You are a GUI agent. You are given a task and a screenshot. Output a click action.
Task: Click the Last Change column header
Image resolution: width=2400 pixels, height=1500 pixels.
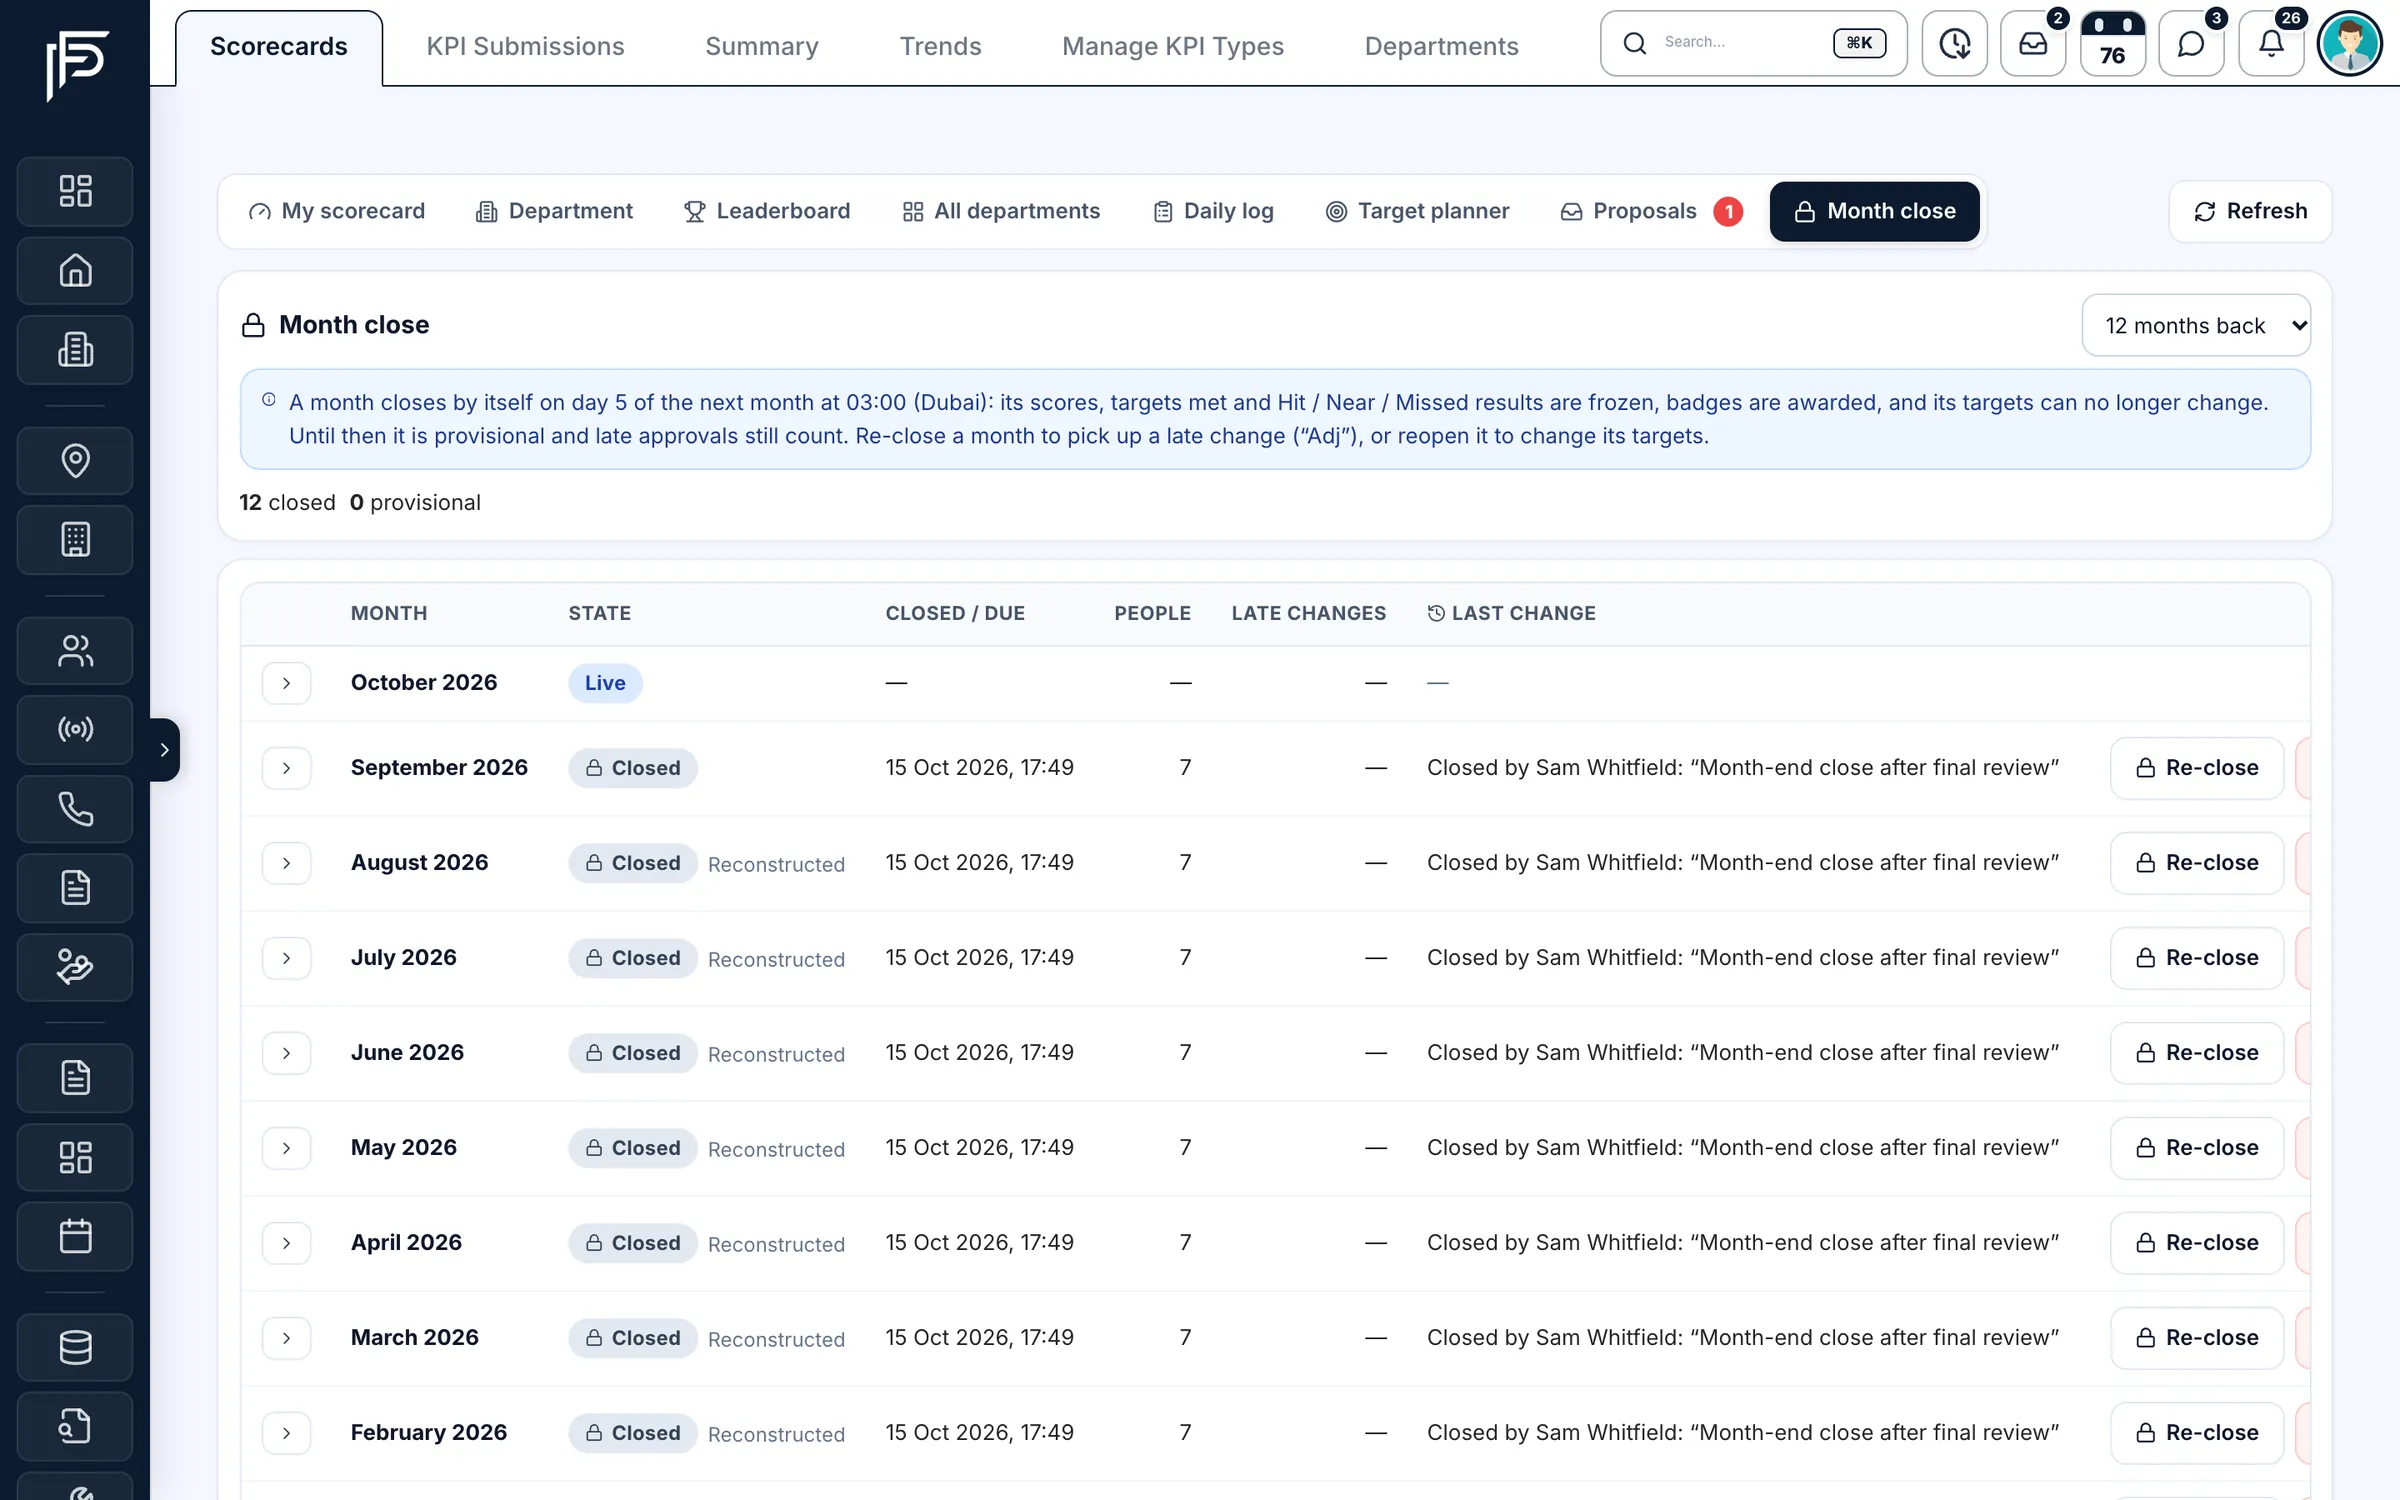point(1511,613)
